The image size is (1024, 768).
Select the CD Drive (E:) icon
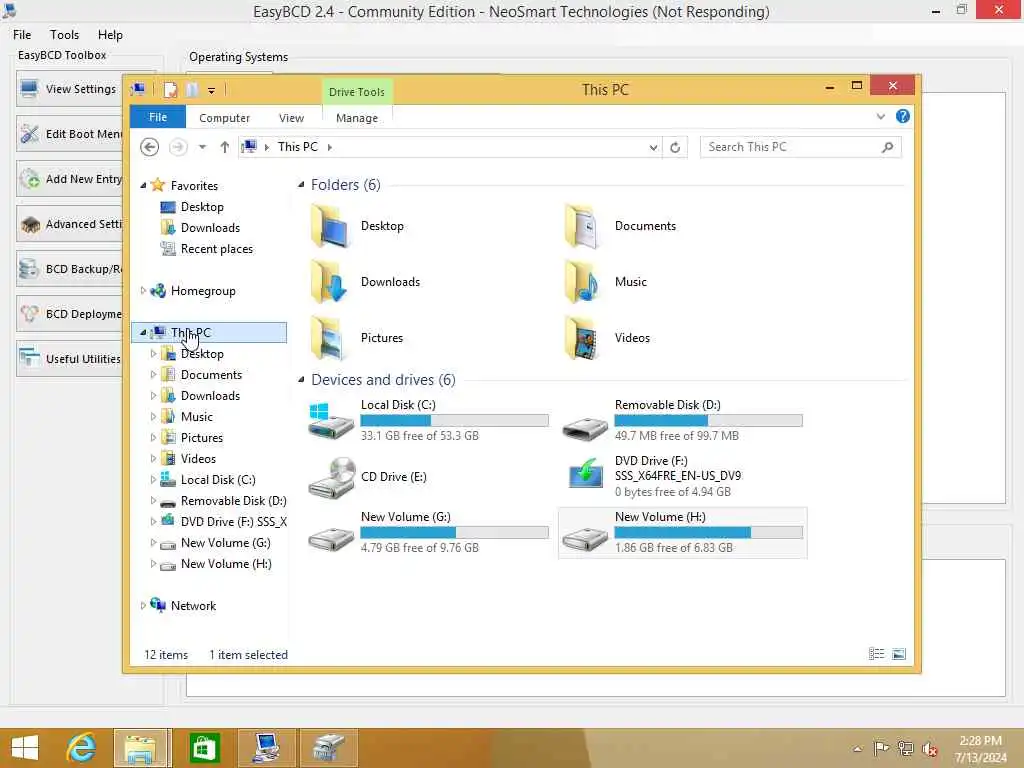tap(332, 478)
